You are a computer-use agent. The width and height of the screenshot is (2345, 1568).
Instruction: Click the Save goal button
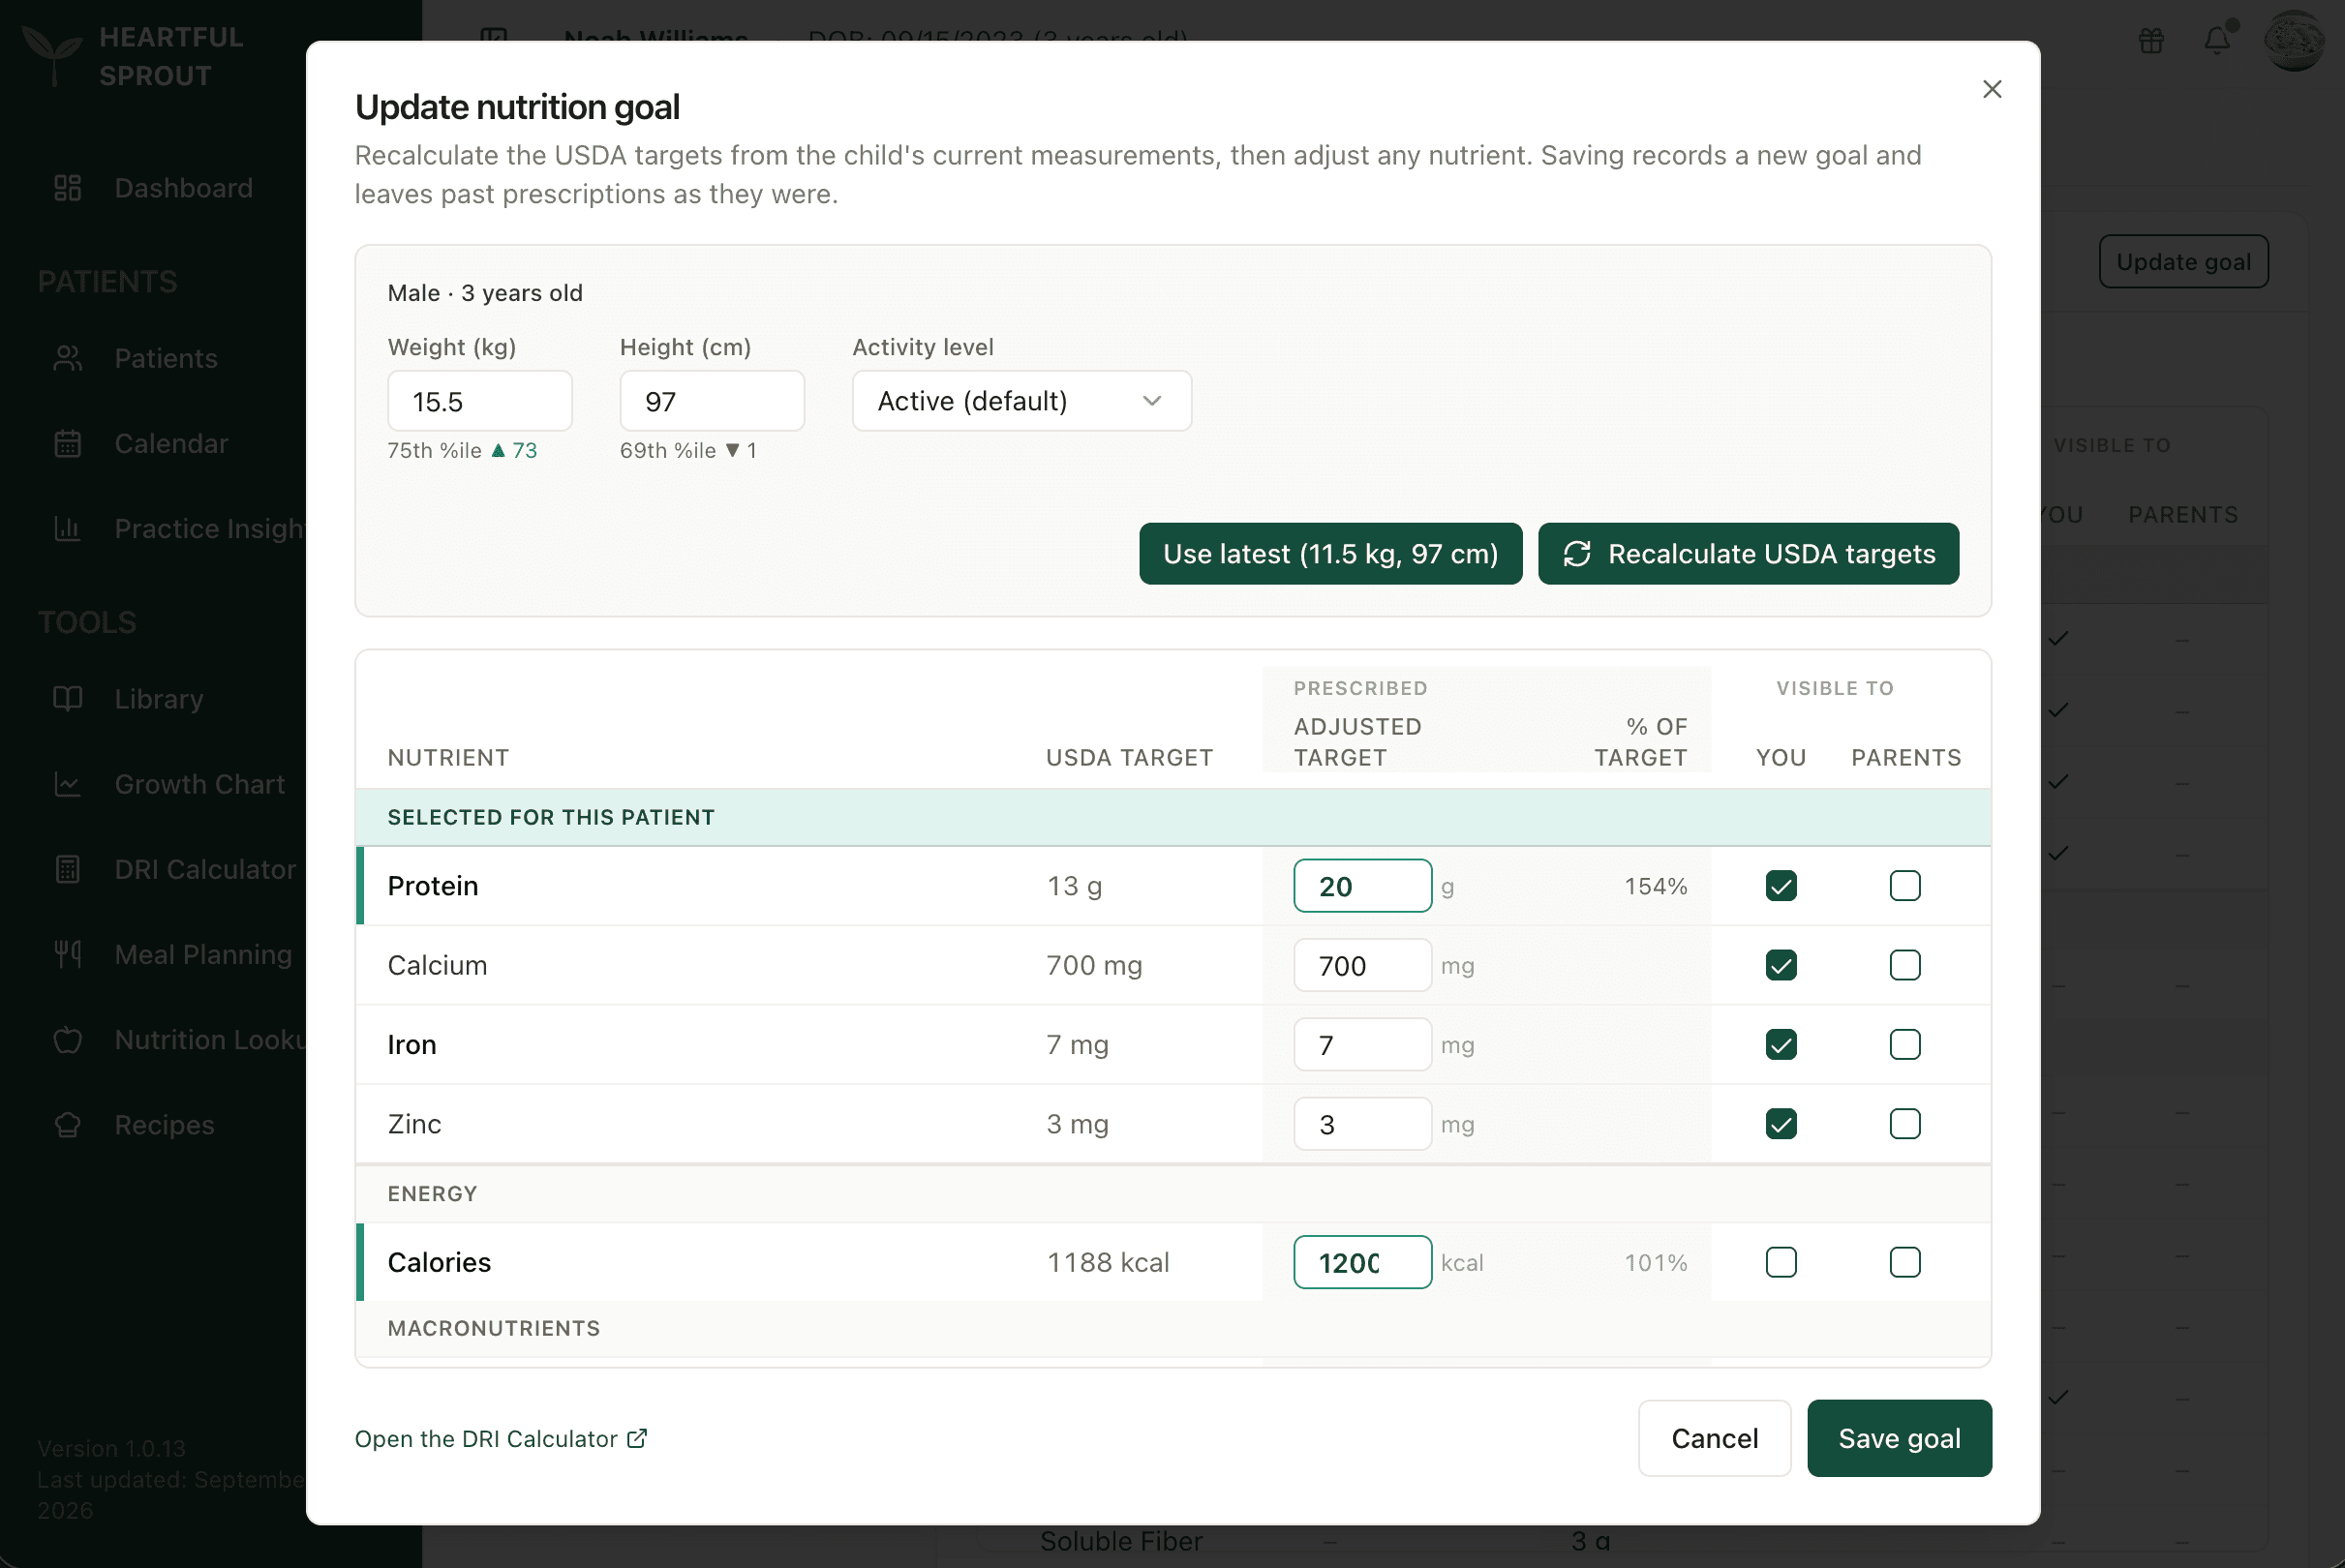tap(1898, 1438)
